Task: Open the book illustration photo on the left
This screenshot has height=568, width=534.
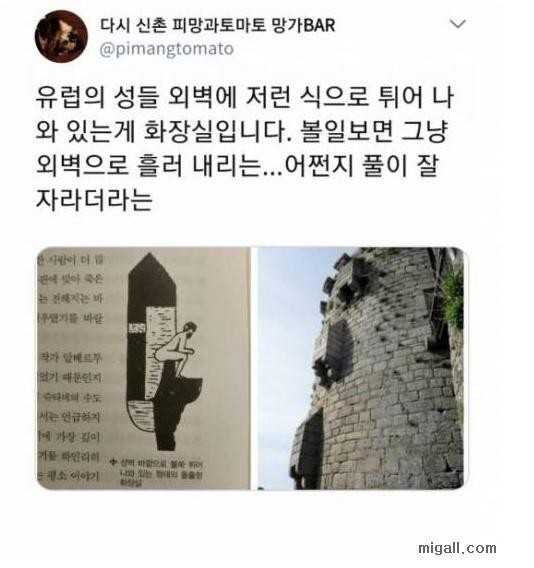Action: [144, 368]
